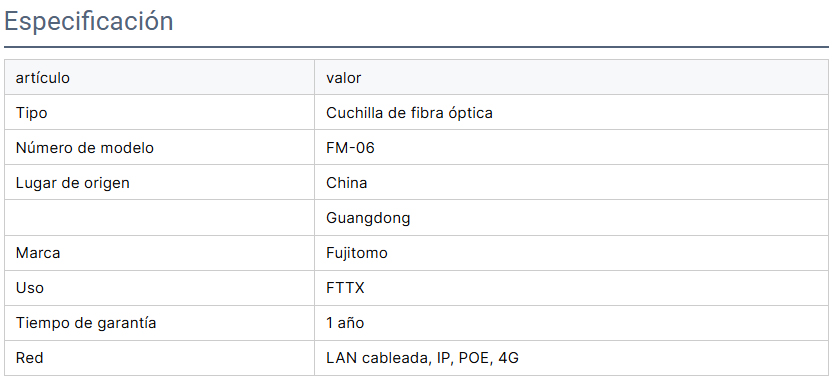Click the Uso row label
The height and width of the screenshot is (380, 833).
point(30,288)
